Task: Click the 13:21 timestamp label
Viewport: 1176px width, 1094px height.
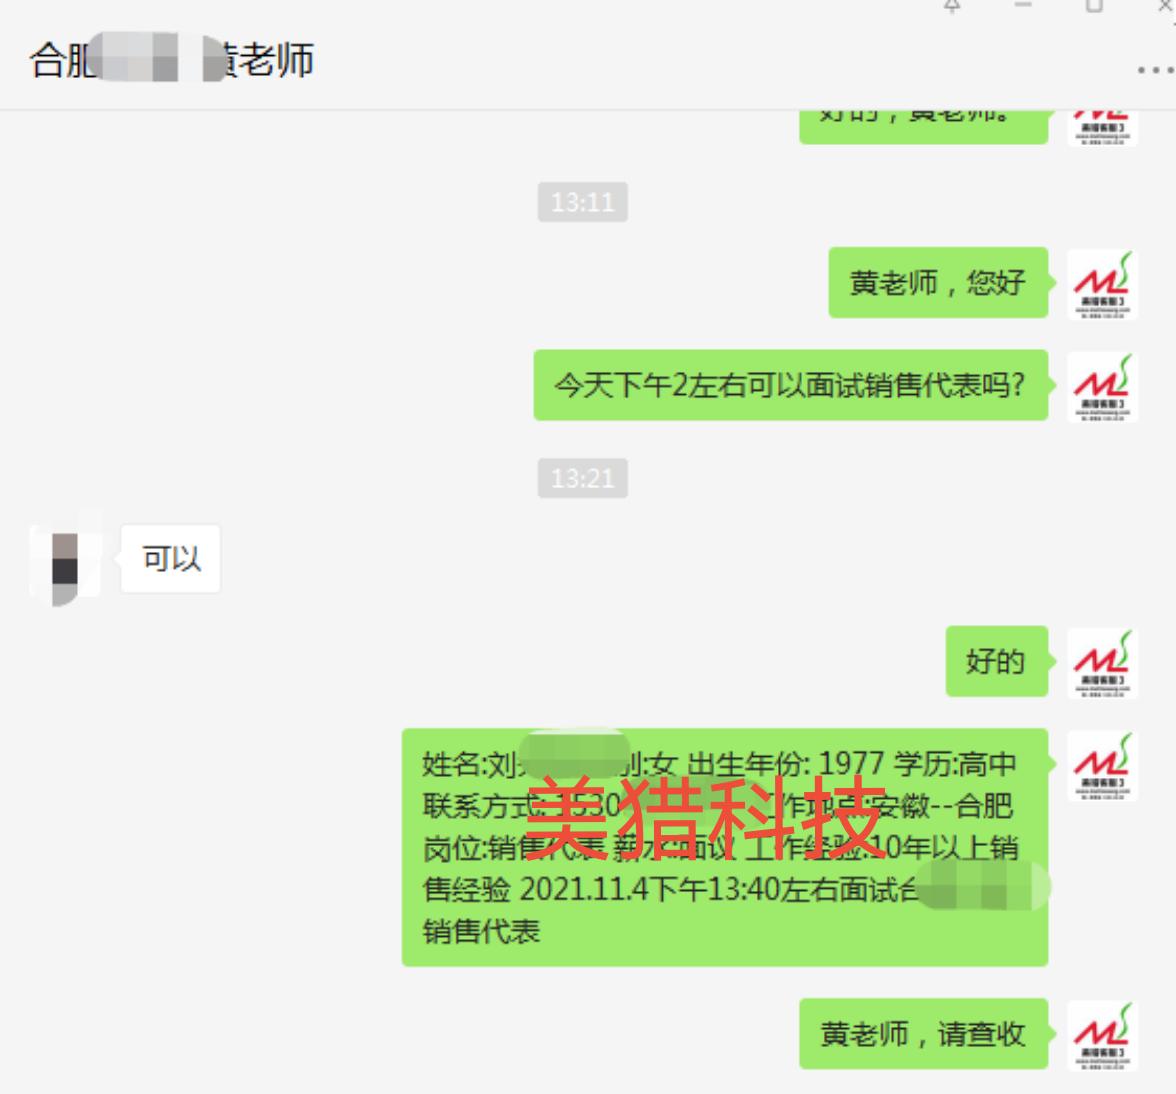Action: pos(583,478)
